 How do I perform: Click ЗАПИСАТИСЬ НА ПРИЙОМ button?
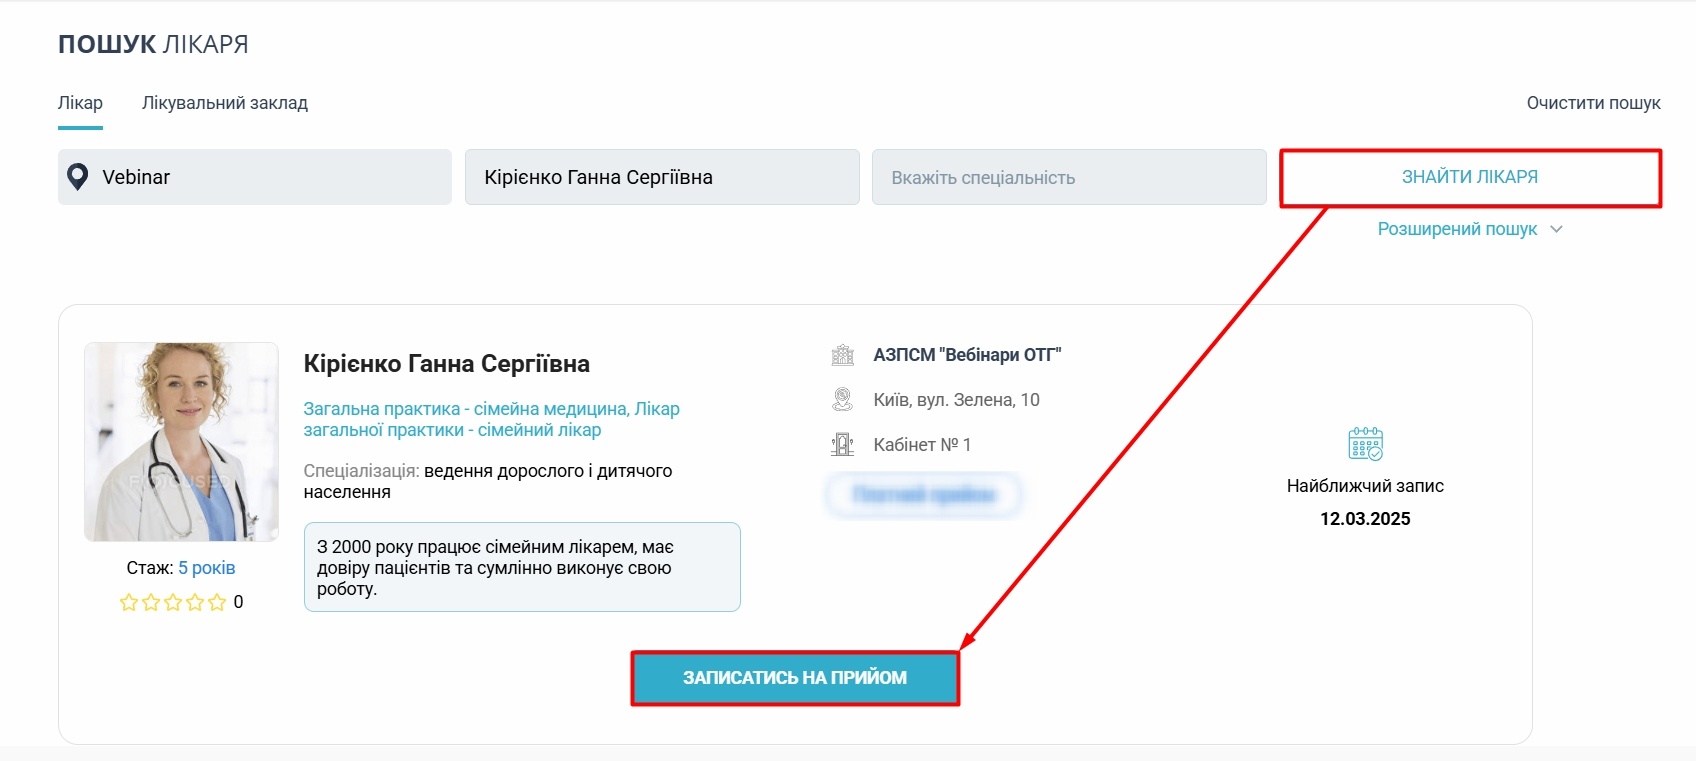pyautogui.click(x=795, y=678)
